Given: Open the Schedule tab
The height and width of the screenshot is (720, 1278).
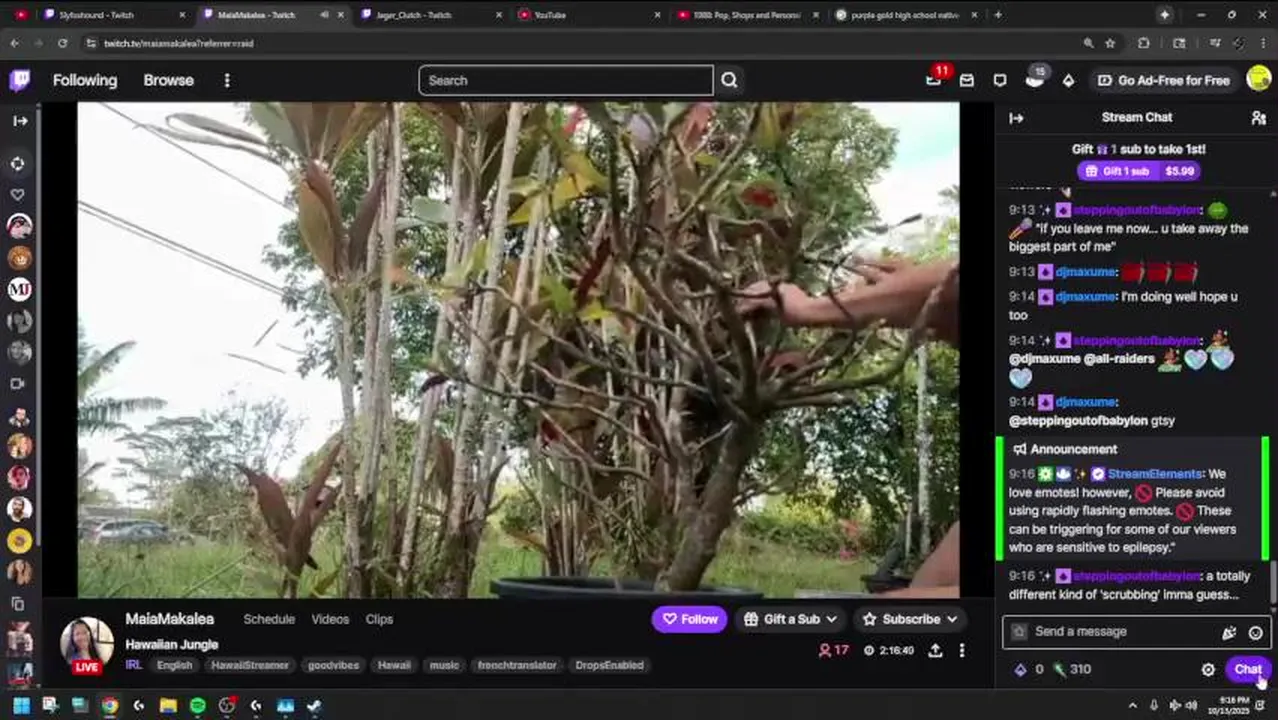Looking at the screenshot, I should 269,619.
